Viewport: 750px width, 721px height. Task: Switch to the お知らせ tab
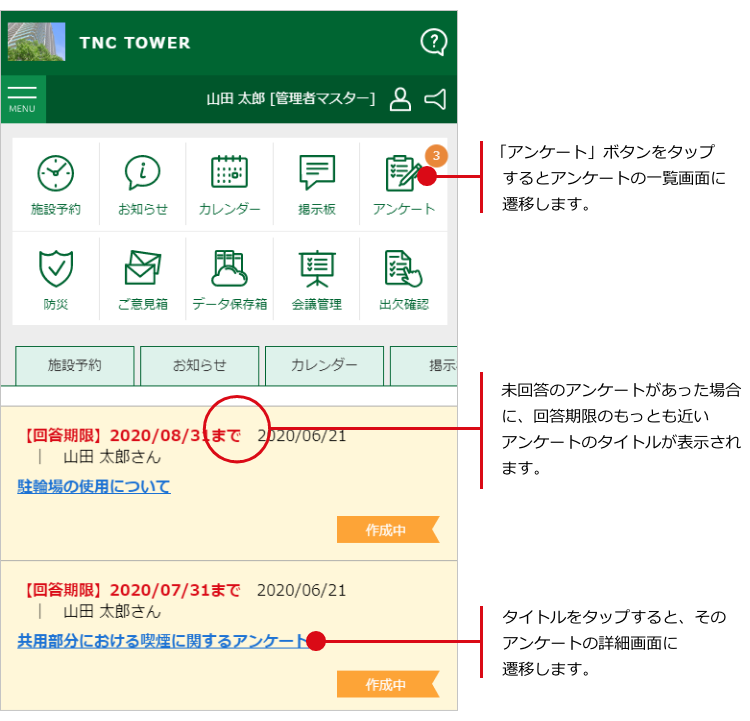(x=199, y=366)
